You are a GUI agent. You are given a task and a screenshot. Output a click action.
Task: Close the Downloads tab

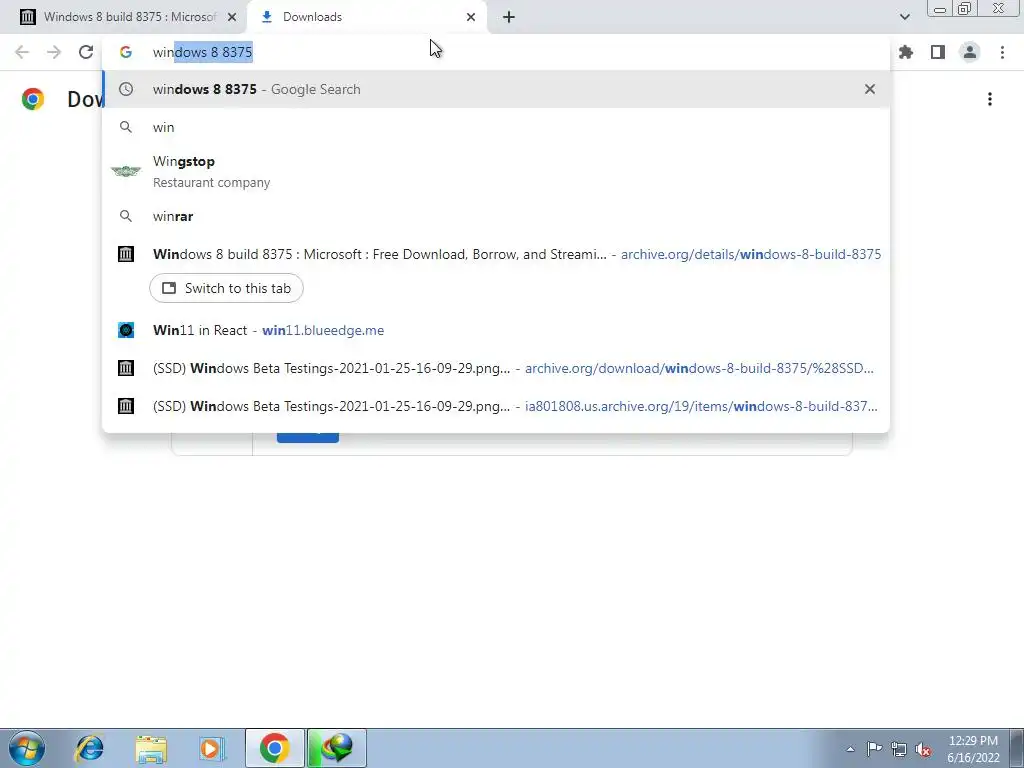tap(471, 17)
